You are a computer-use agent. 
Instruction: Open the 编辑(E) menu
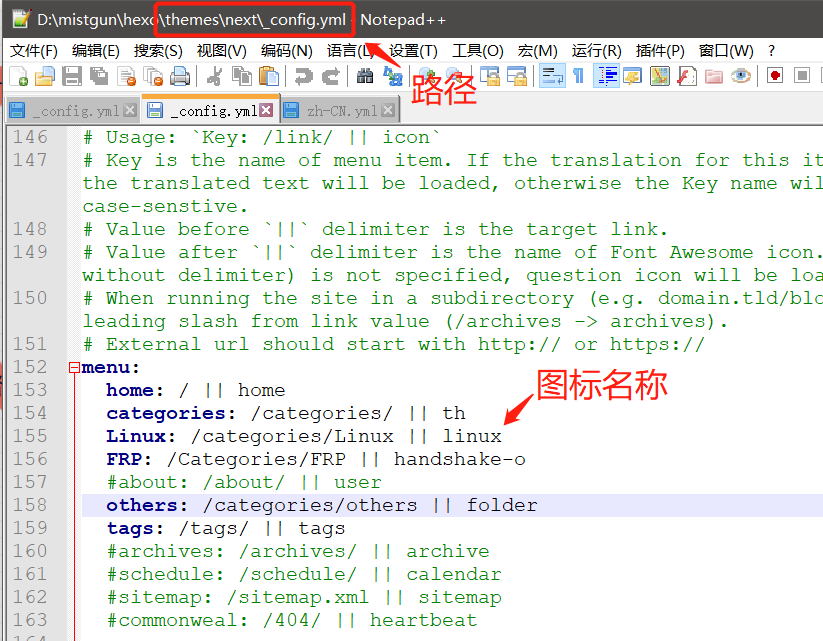(x=96, y=51)
